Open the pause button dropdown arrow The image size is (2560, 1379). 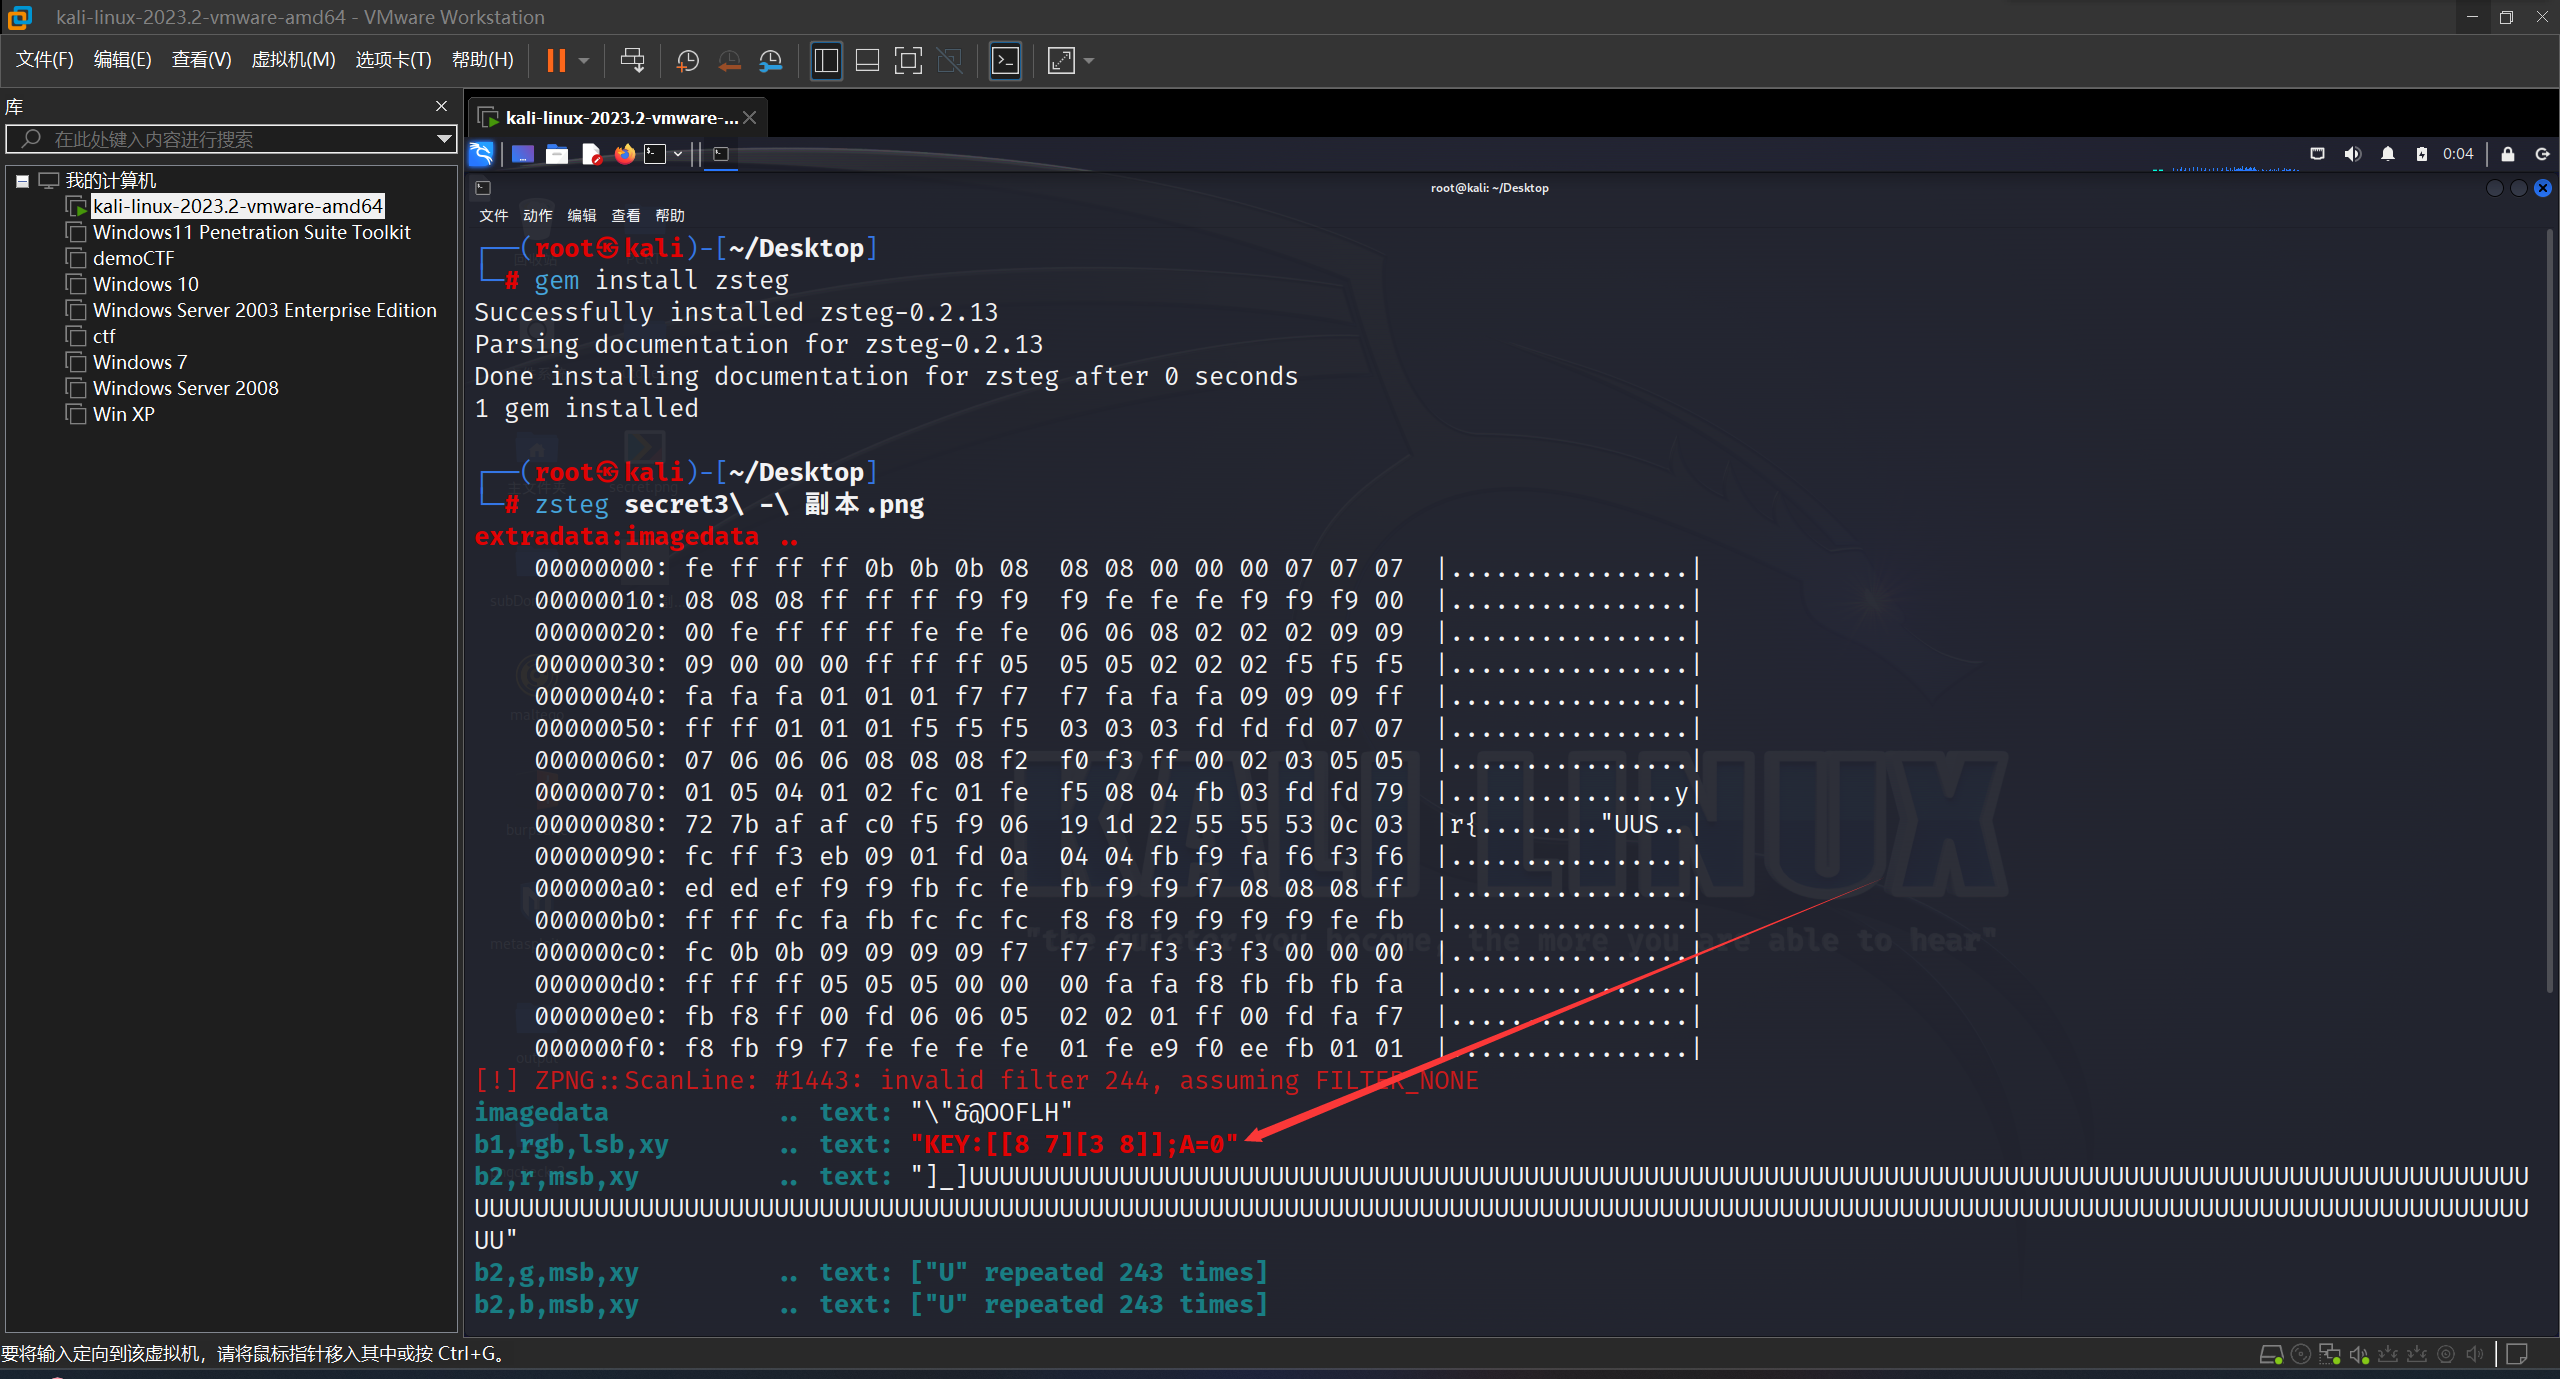(x=584, y=61)
